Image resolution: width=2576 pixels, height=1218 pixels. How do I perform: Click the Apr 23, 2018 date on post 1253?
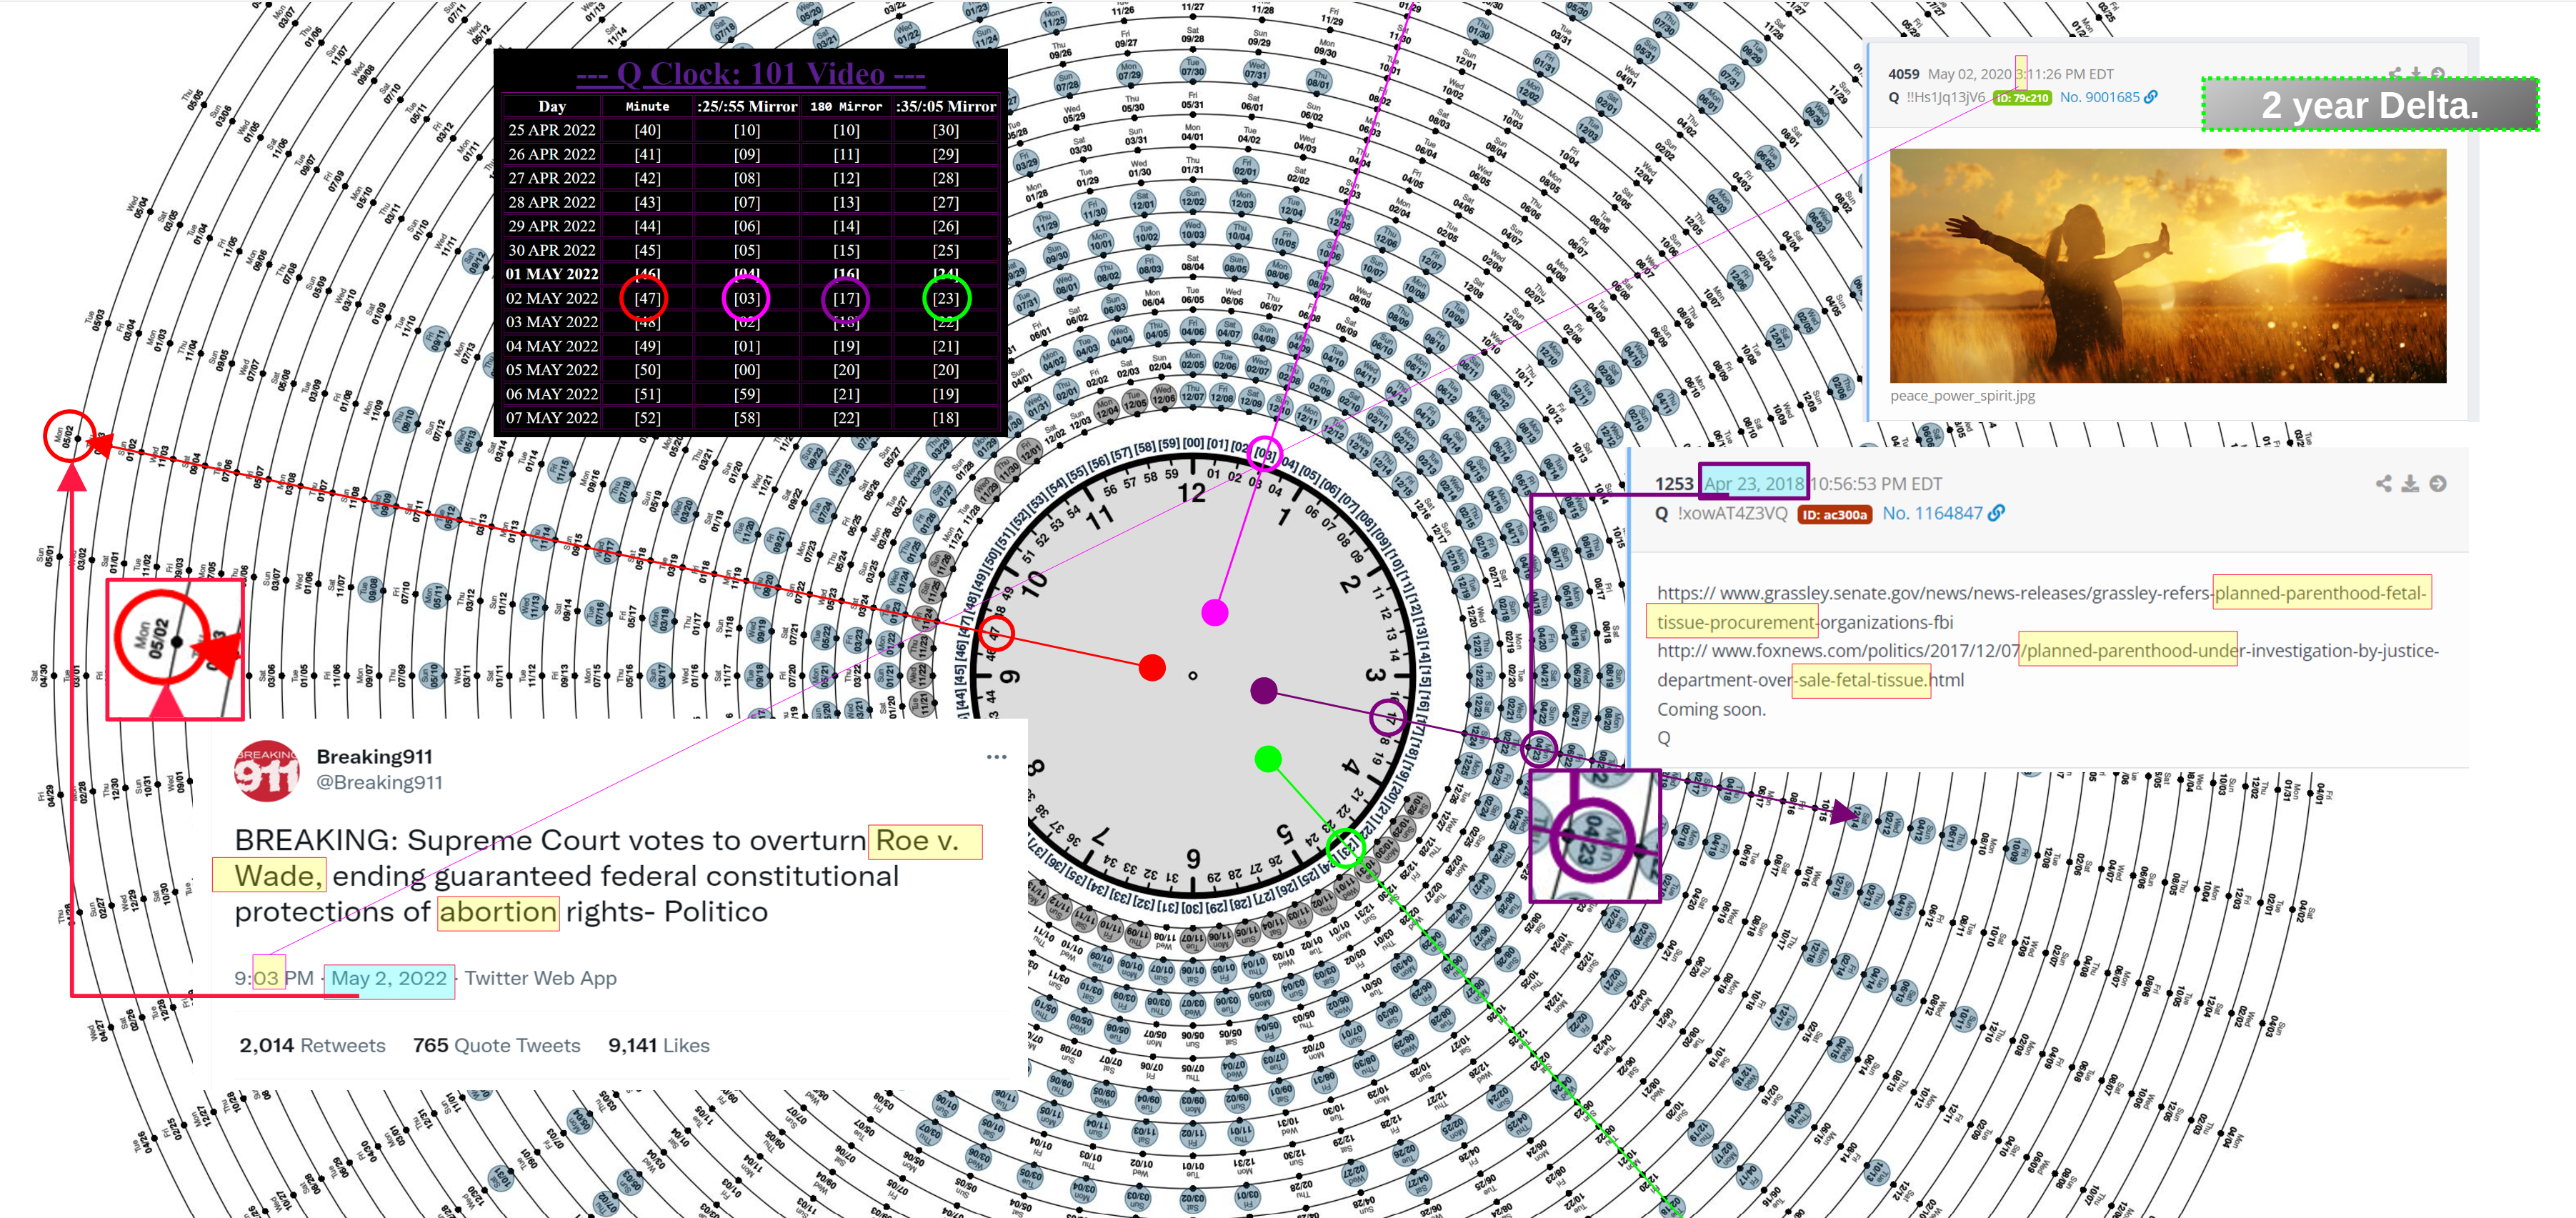(1754, 484)
